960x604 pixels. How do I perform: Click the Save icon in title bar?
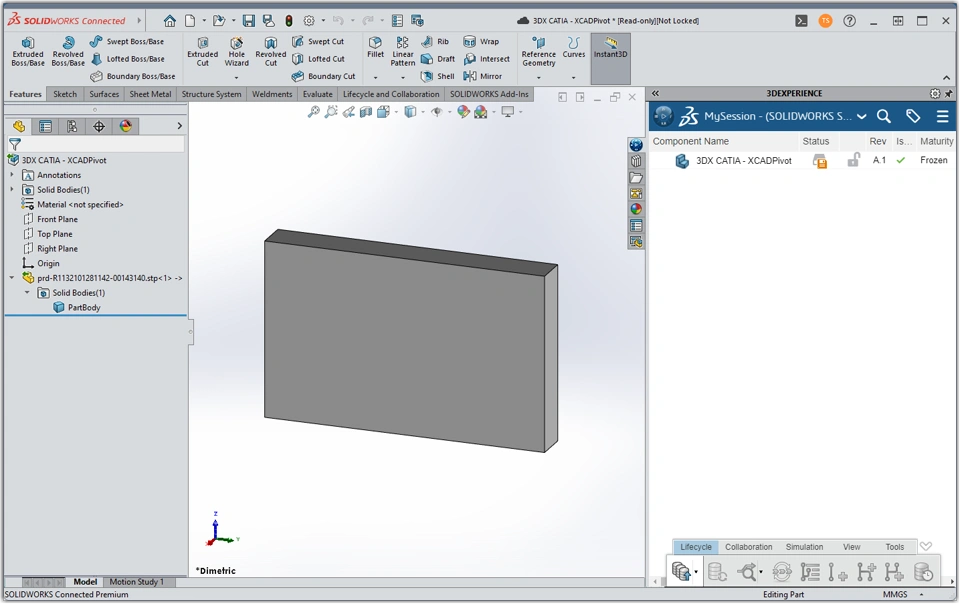coord(249,21)
